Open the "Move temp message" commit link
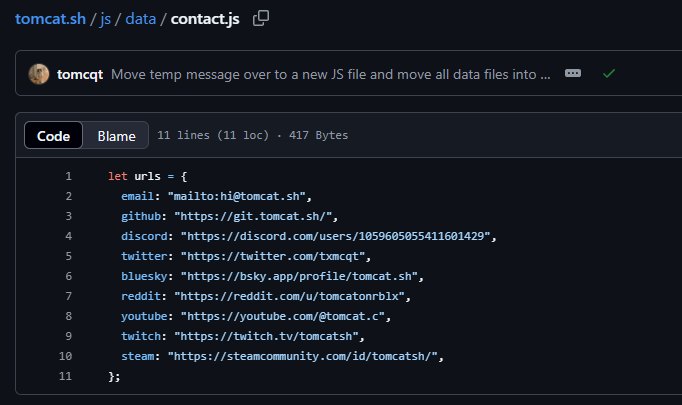 pos(330,74)
